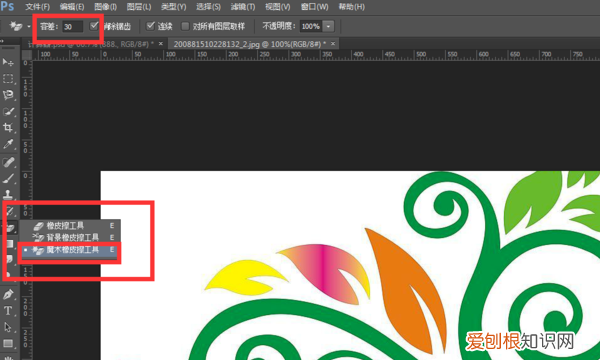
Task: Open the 窗口(W) menu
Action: pos(315,7)
